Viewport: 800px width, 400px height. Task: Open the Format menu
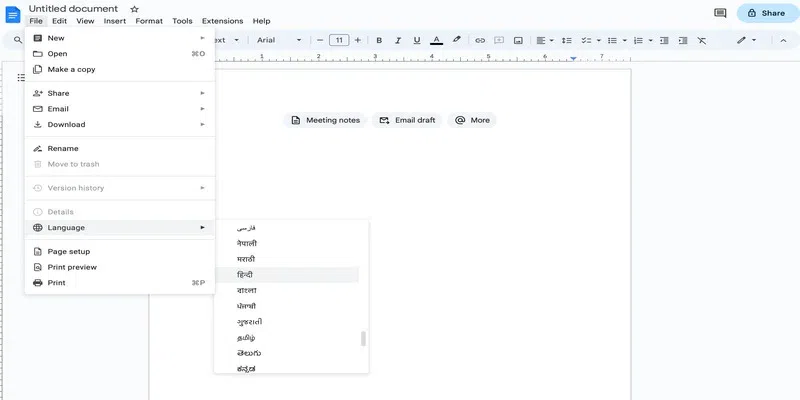point(149,21)
